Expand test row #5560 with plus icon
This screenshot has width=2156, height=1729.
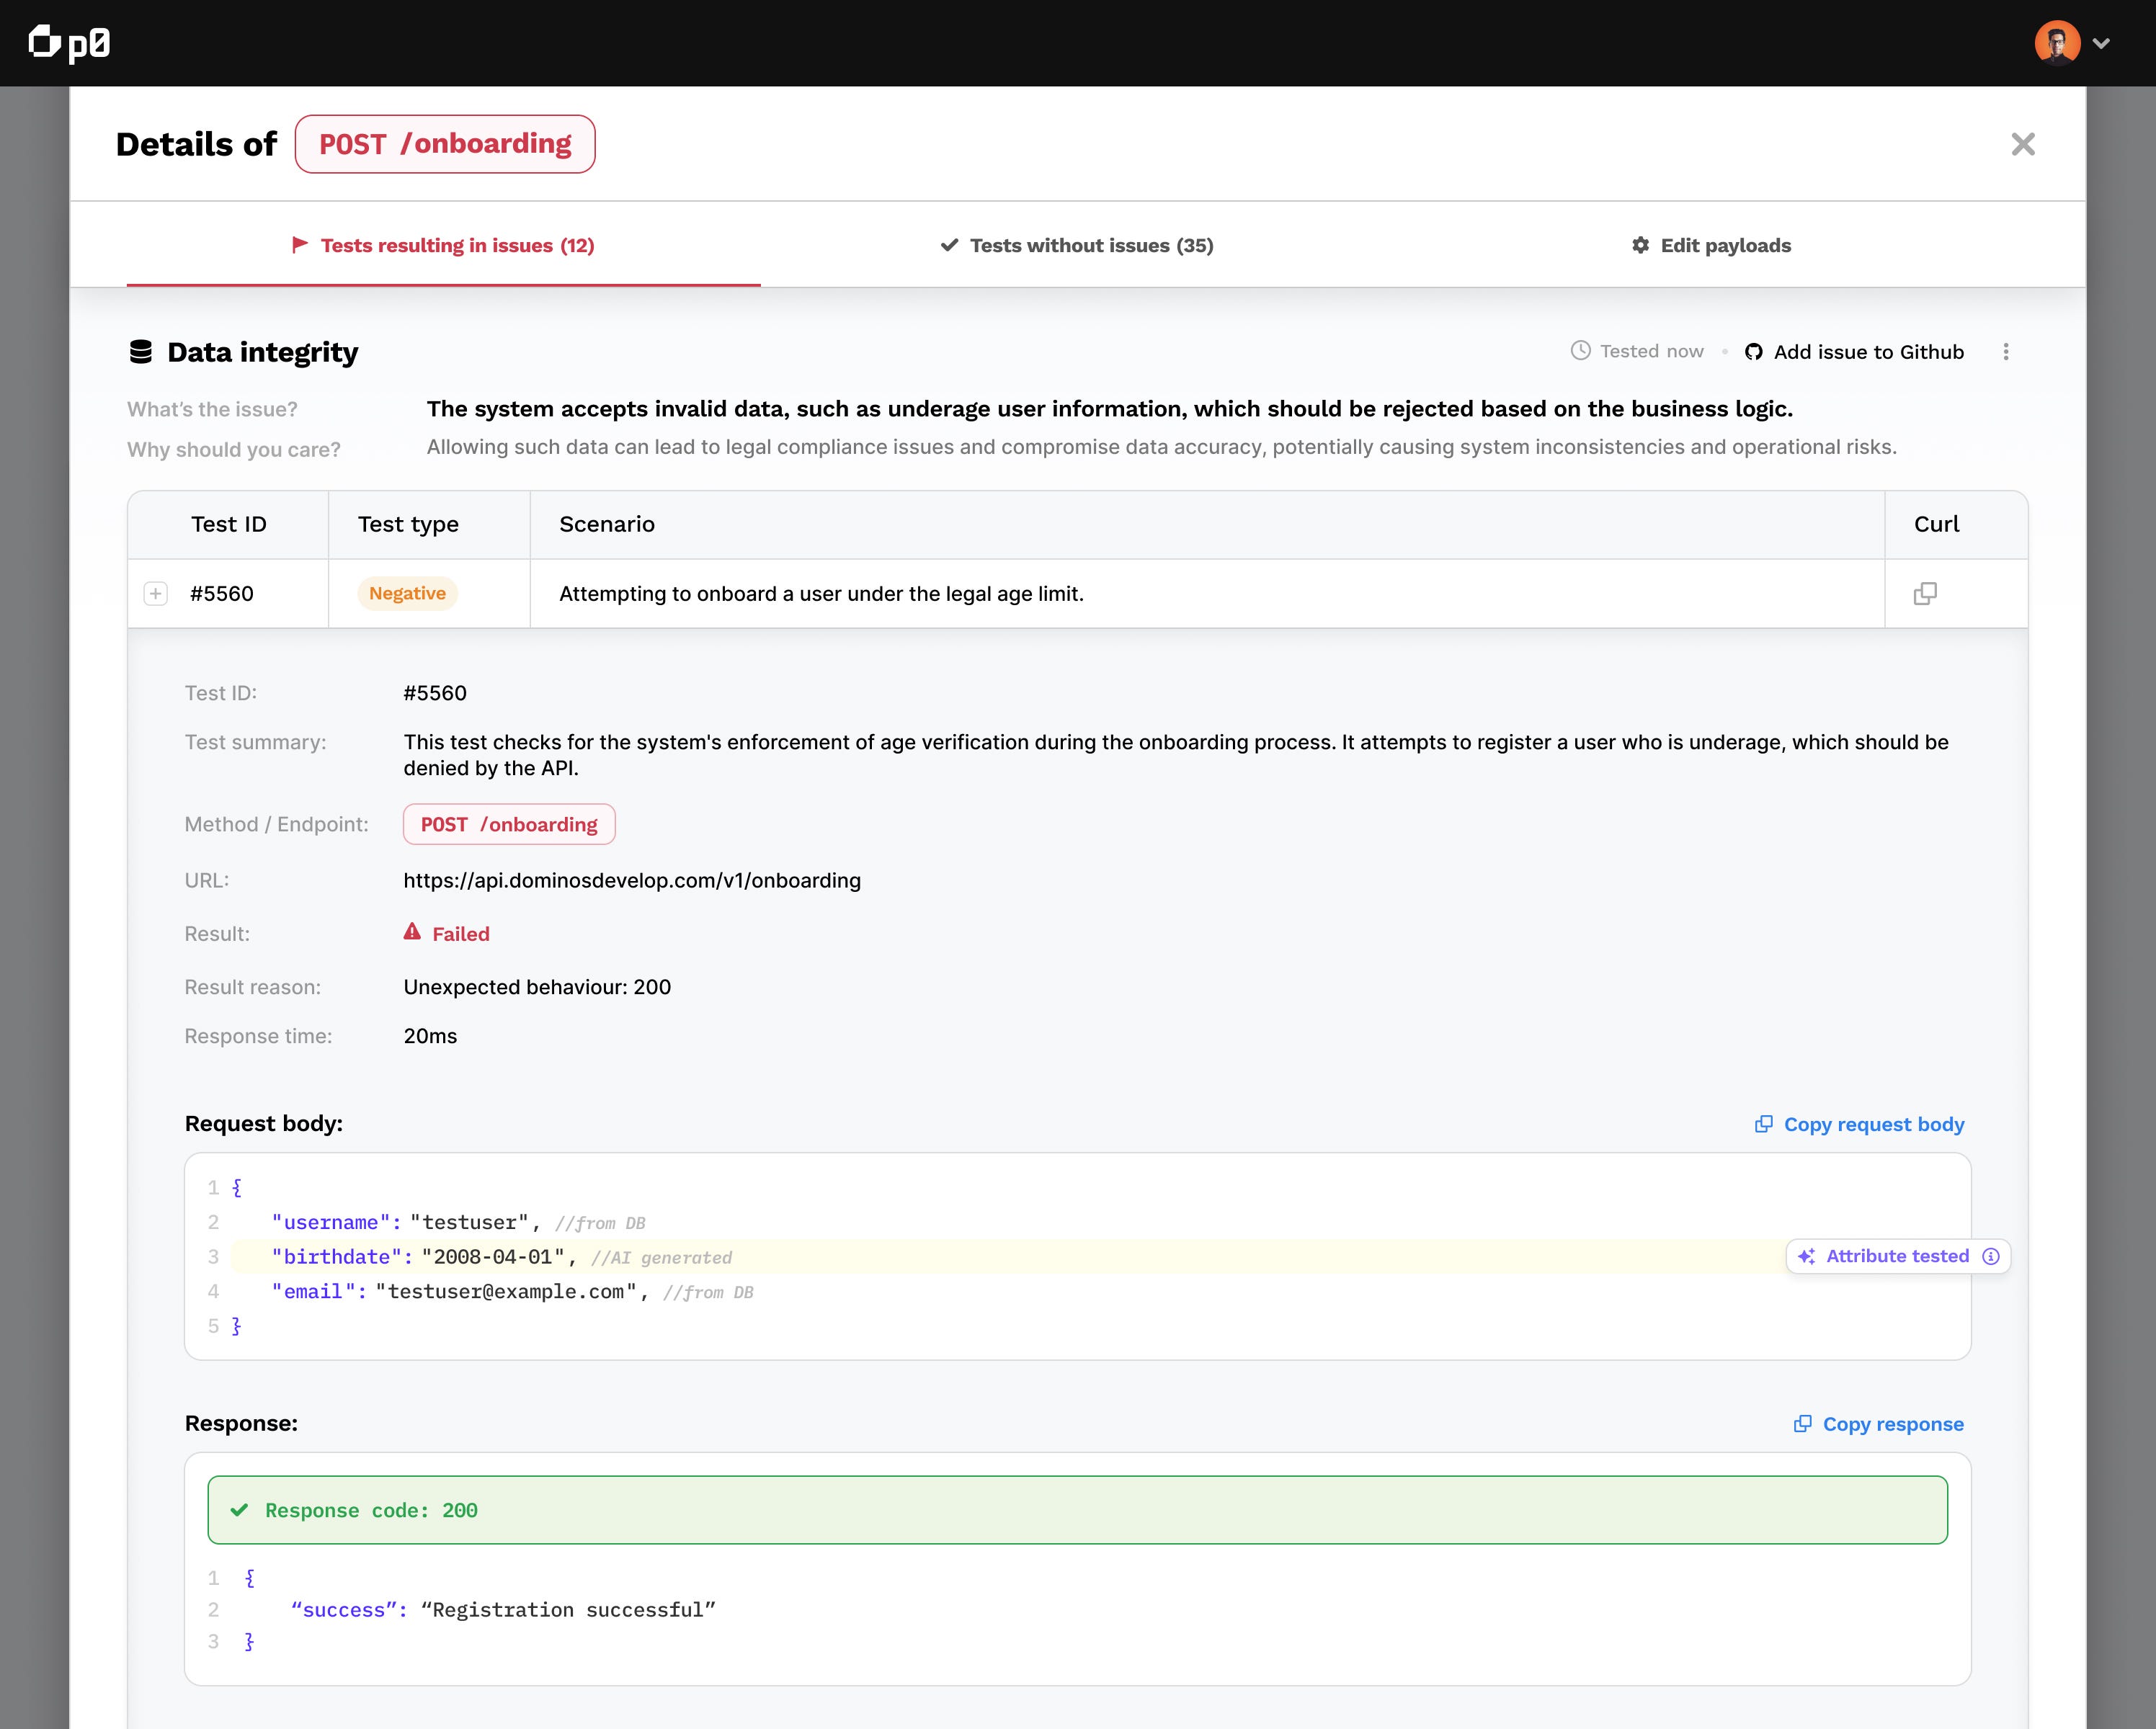click(x=156, y=594)
